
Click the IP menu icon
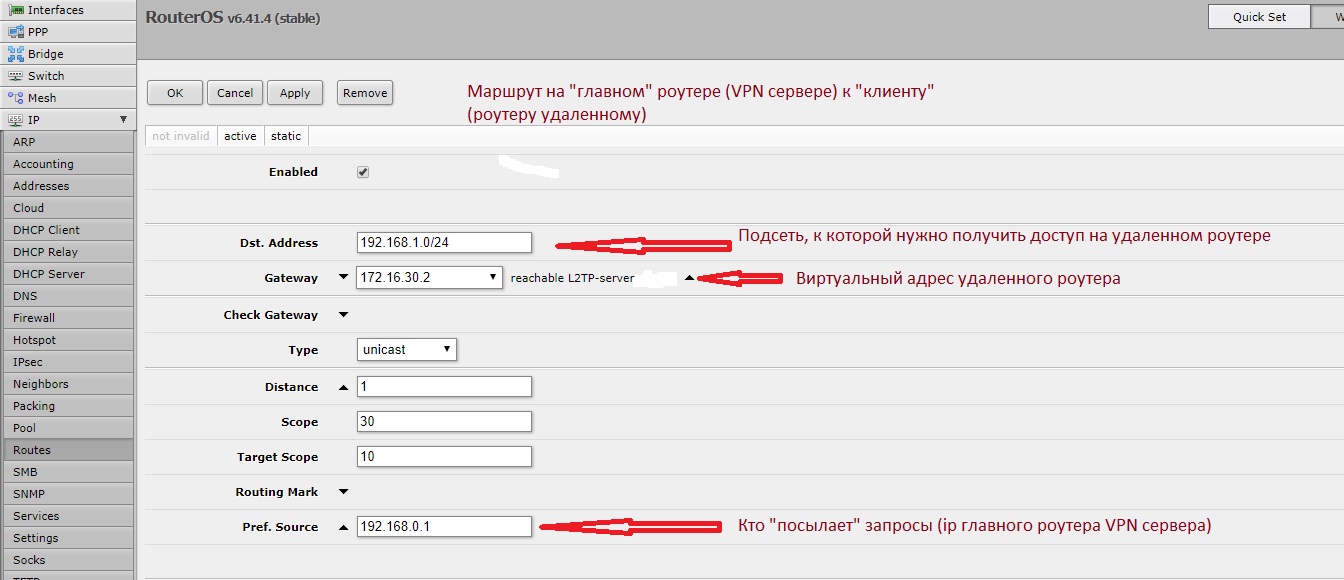15,120
